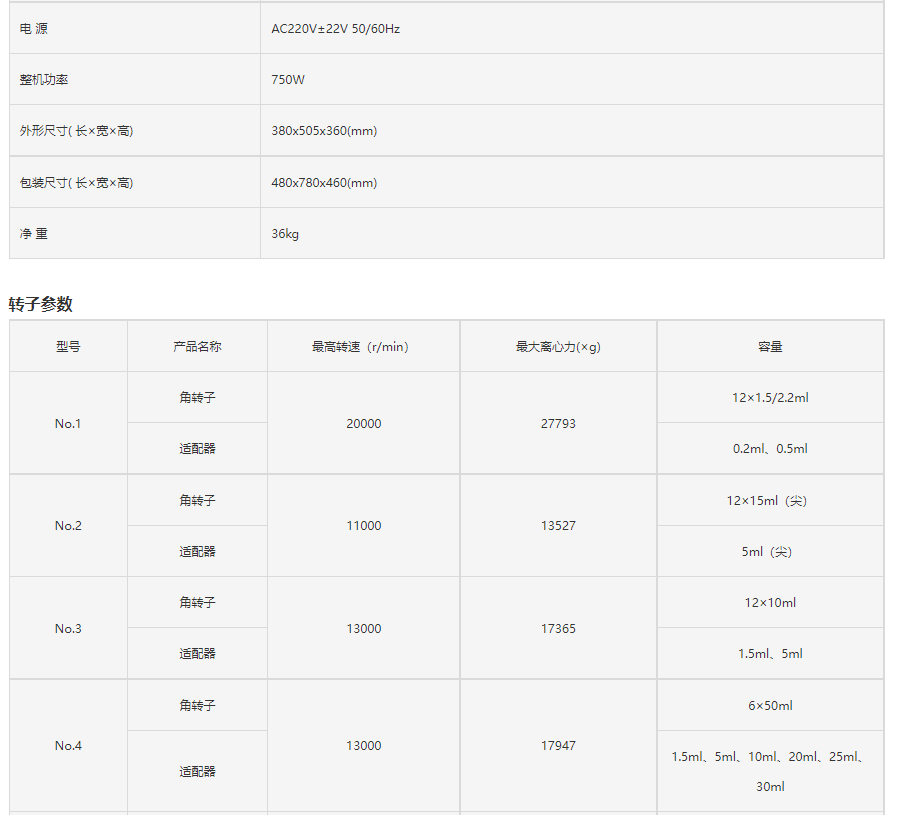Click the 13527 centrifugal force value

click(x=558, y=526)
